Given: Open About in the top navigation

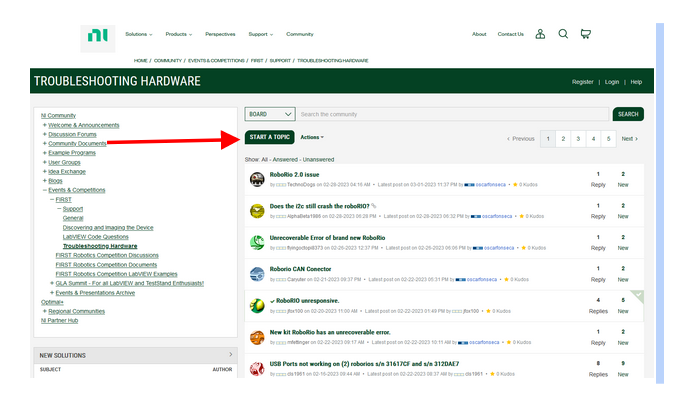Looking at the screenshot, I should 479,34.
